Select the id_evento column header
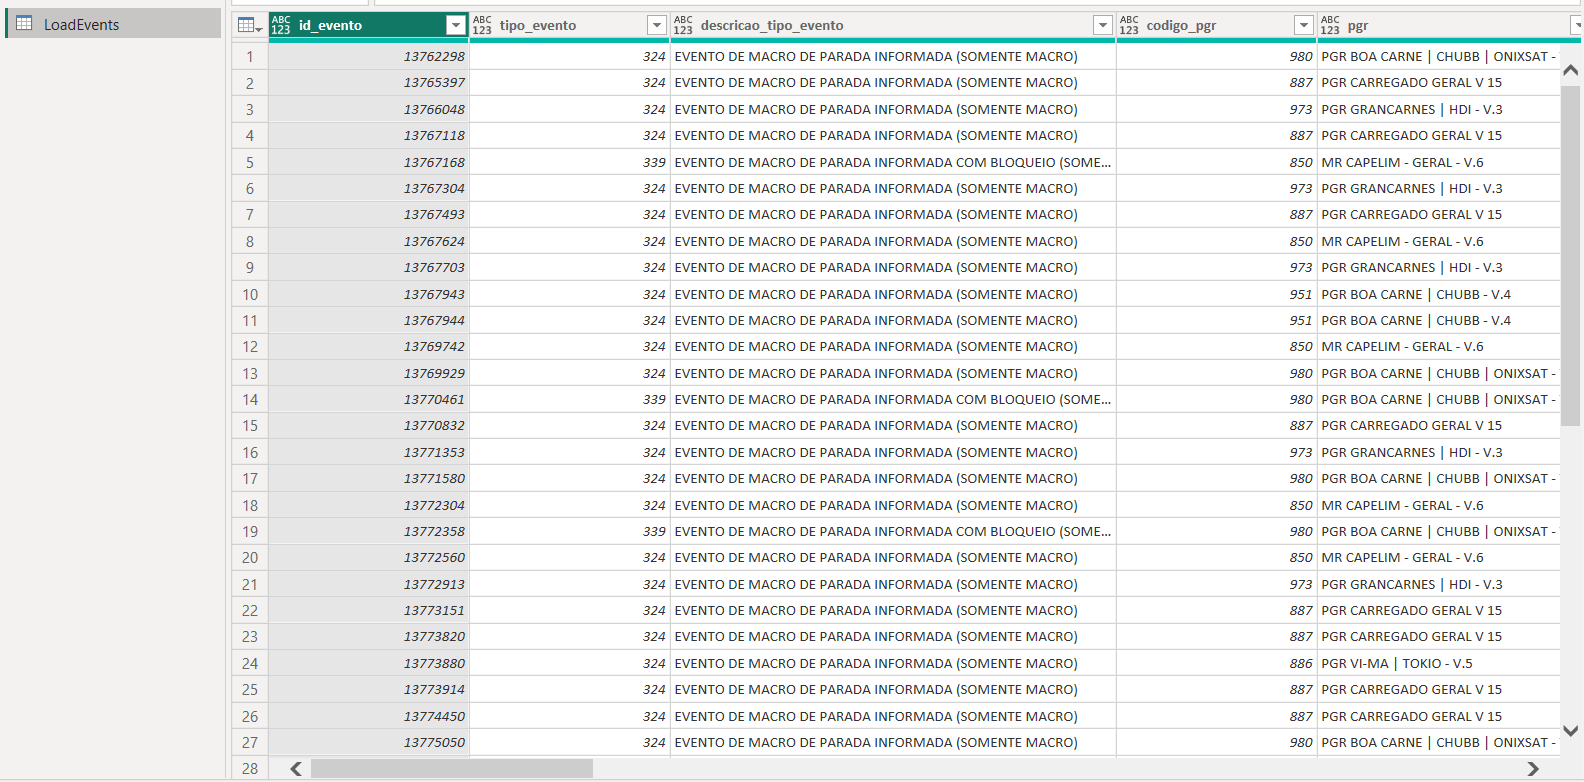This screenshot has height=782, width=1584. point(369,25)
